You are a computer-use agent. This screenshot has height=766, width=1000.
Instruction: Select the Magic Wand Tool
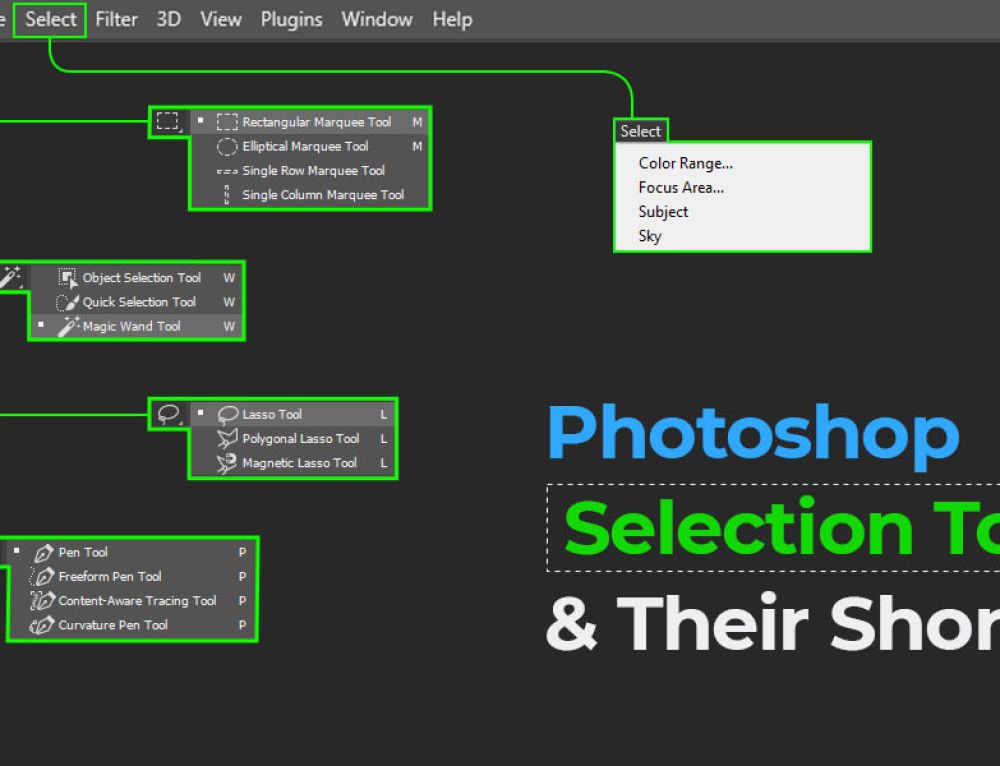coord(132,326)
